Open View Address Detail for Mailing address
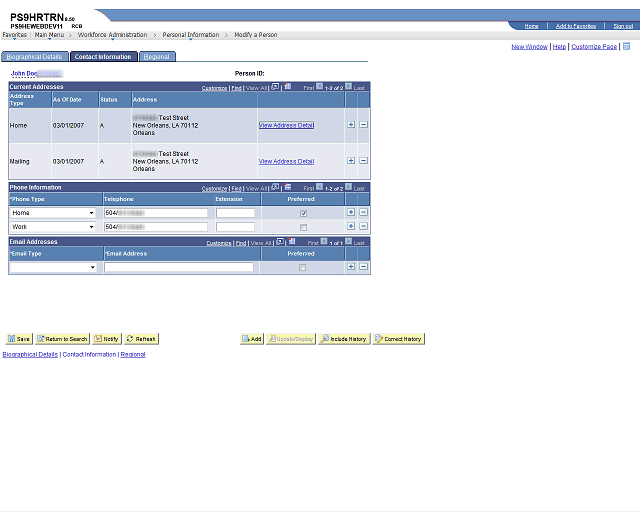 [x=286, y=161]
